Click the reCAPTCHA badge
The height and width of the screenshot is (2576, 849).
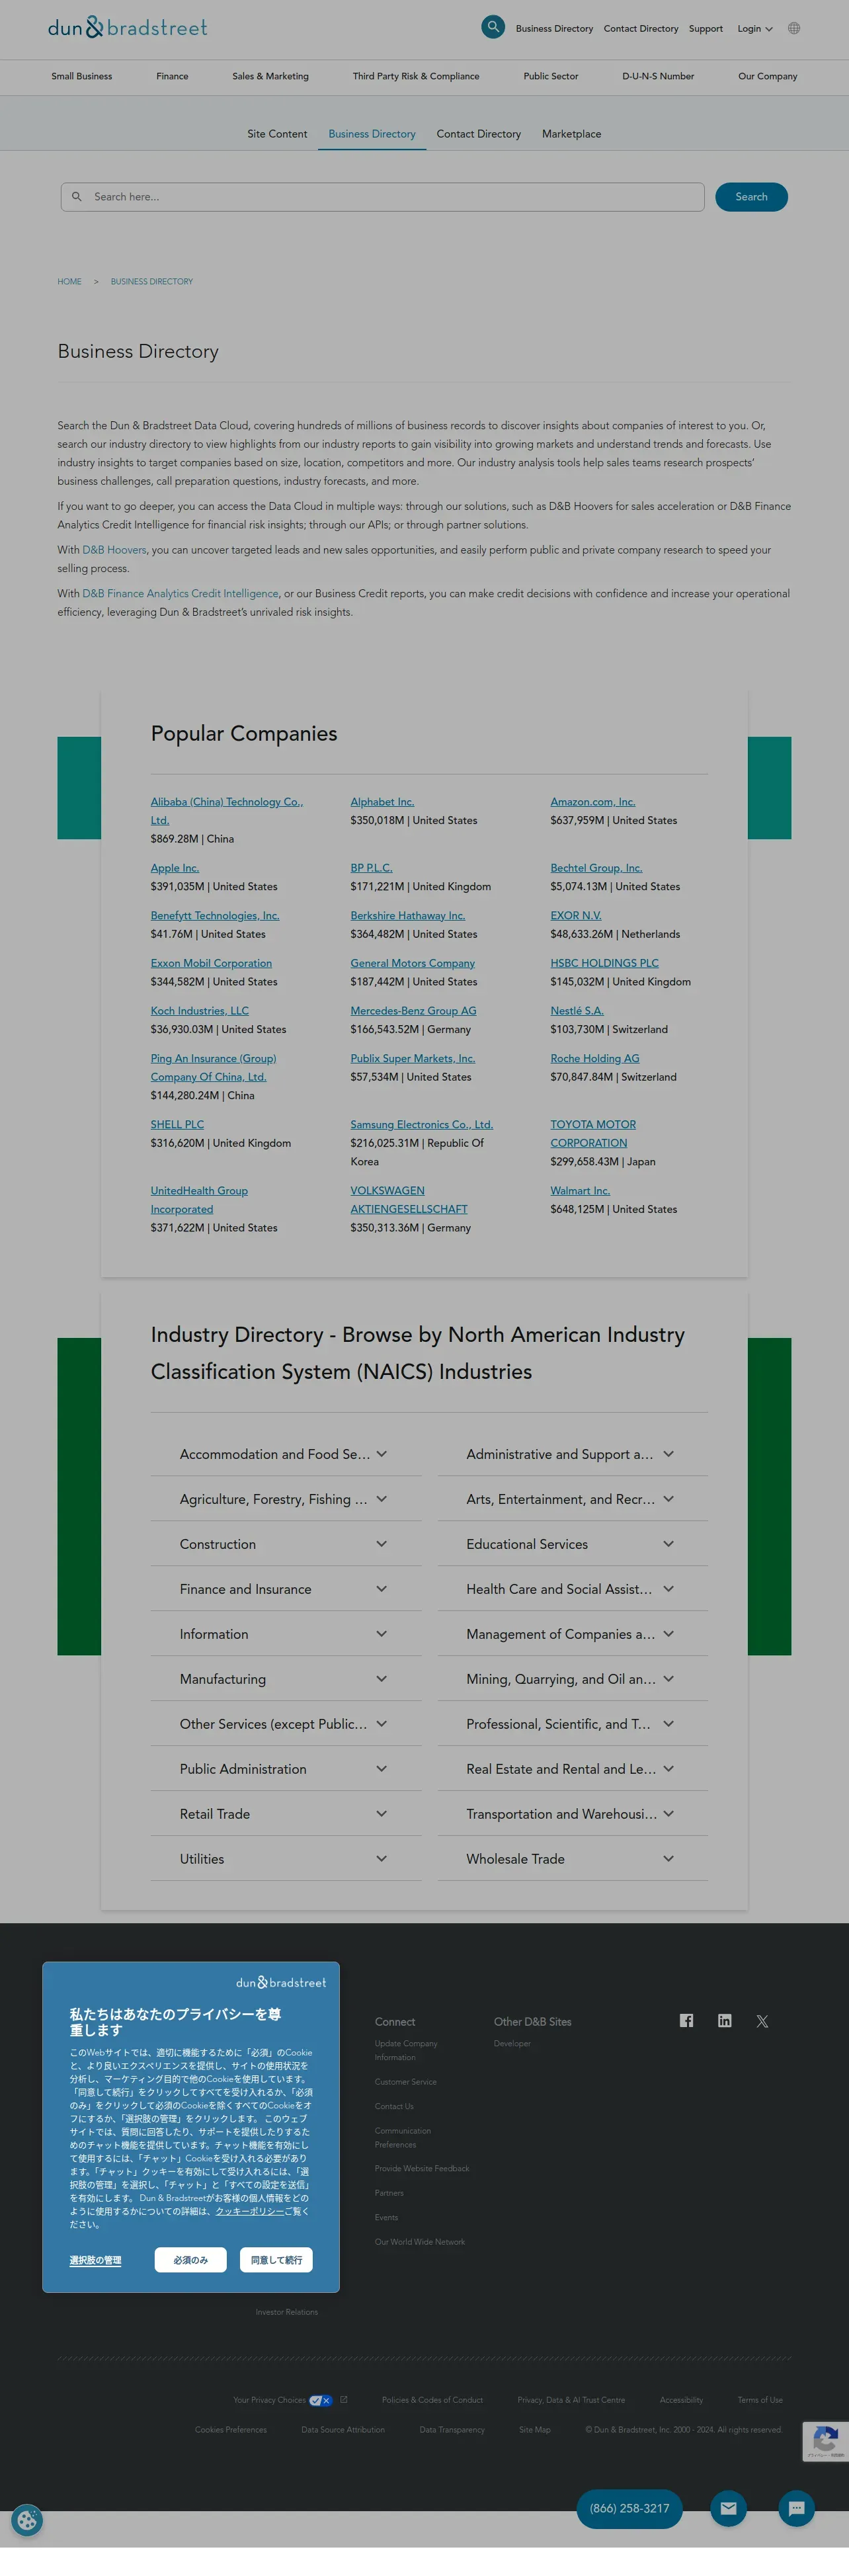click(825, 2441)
